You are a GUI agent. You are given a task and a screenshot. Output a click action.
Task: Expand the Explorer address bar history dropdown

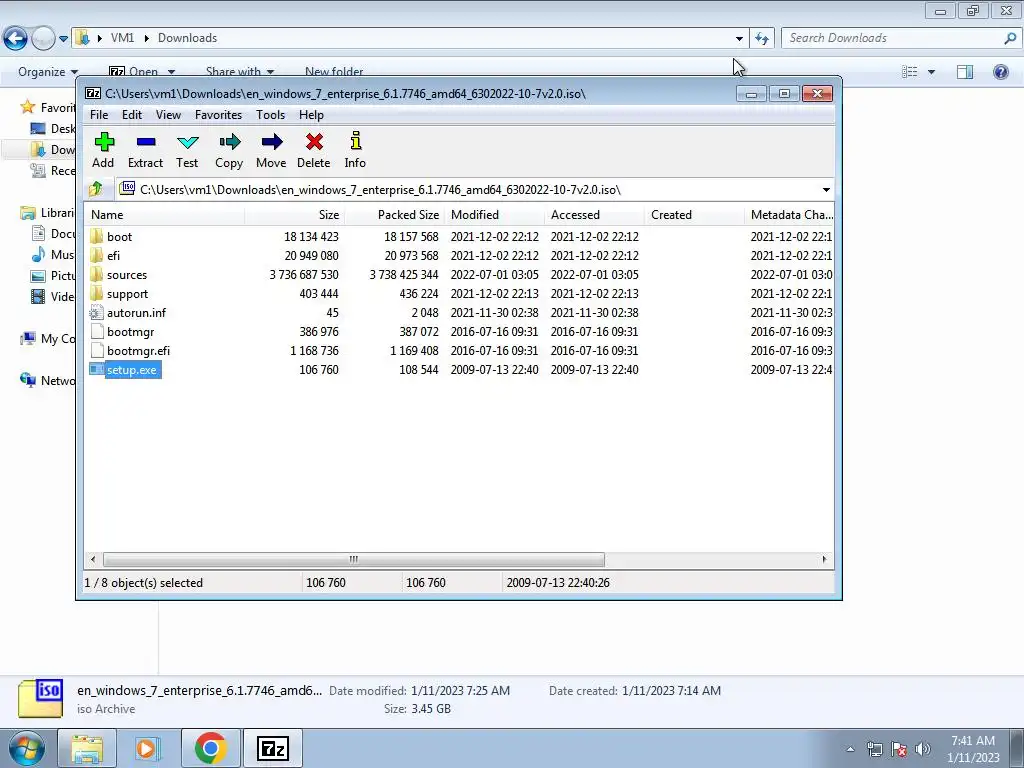pos(739,39)
